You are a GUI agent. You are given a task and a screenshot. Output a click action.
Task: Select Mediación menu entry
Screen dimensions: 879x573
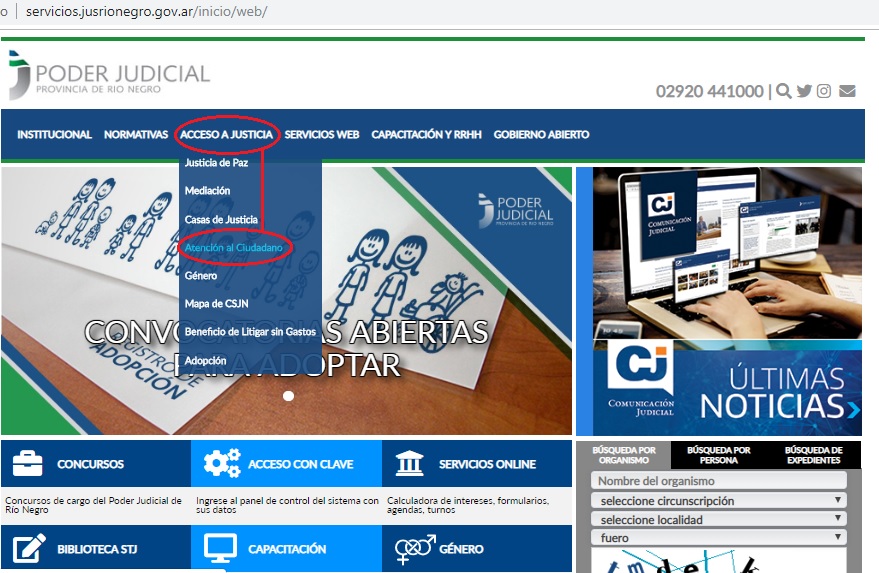click(207, 191)
